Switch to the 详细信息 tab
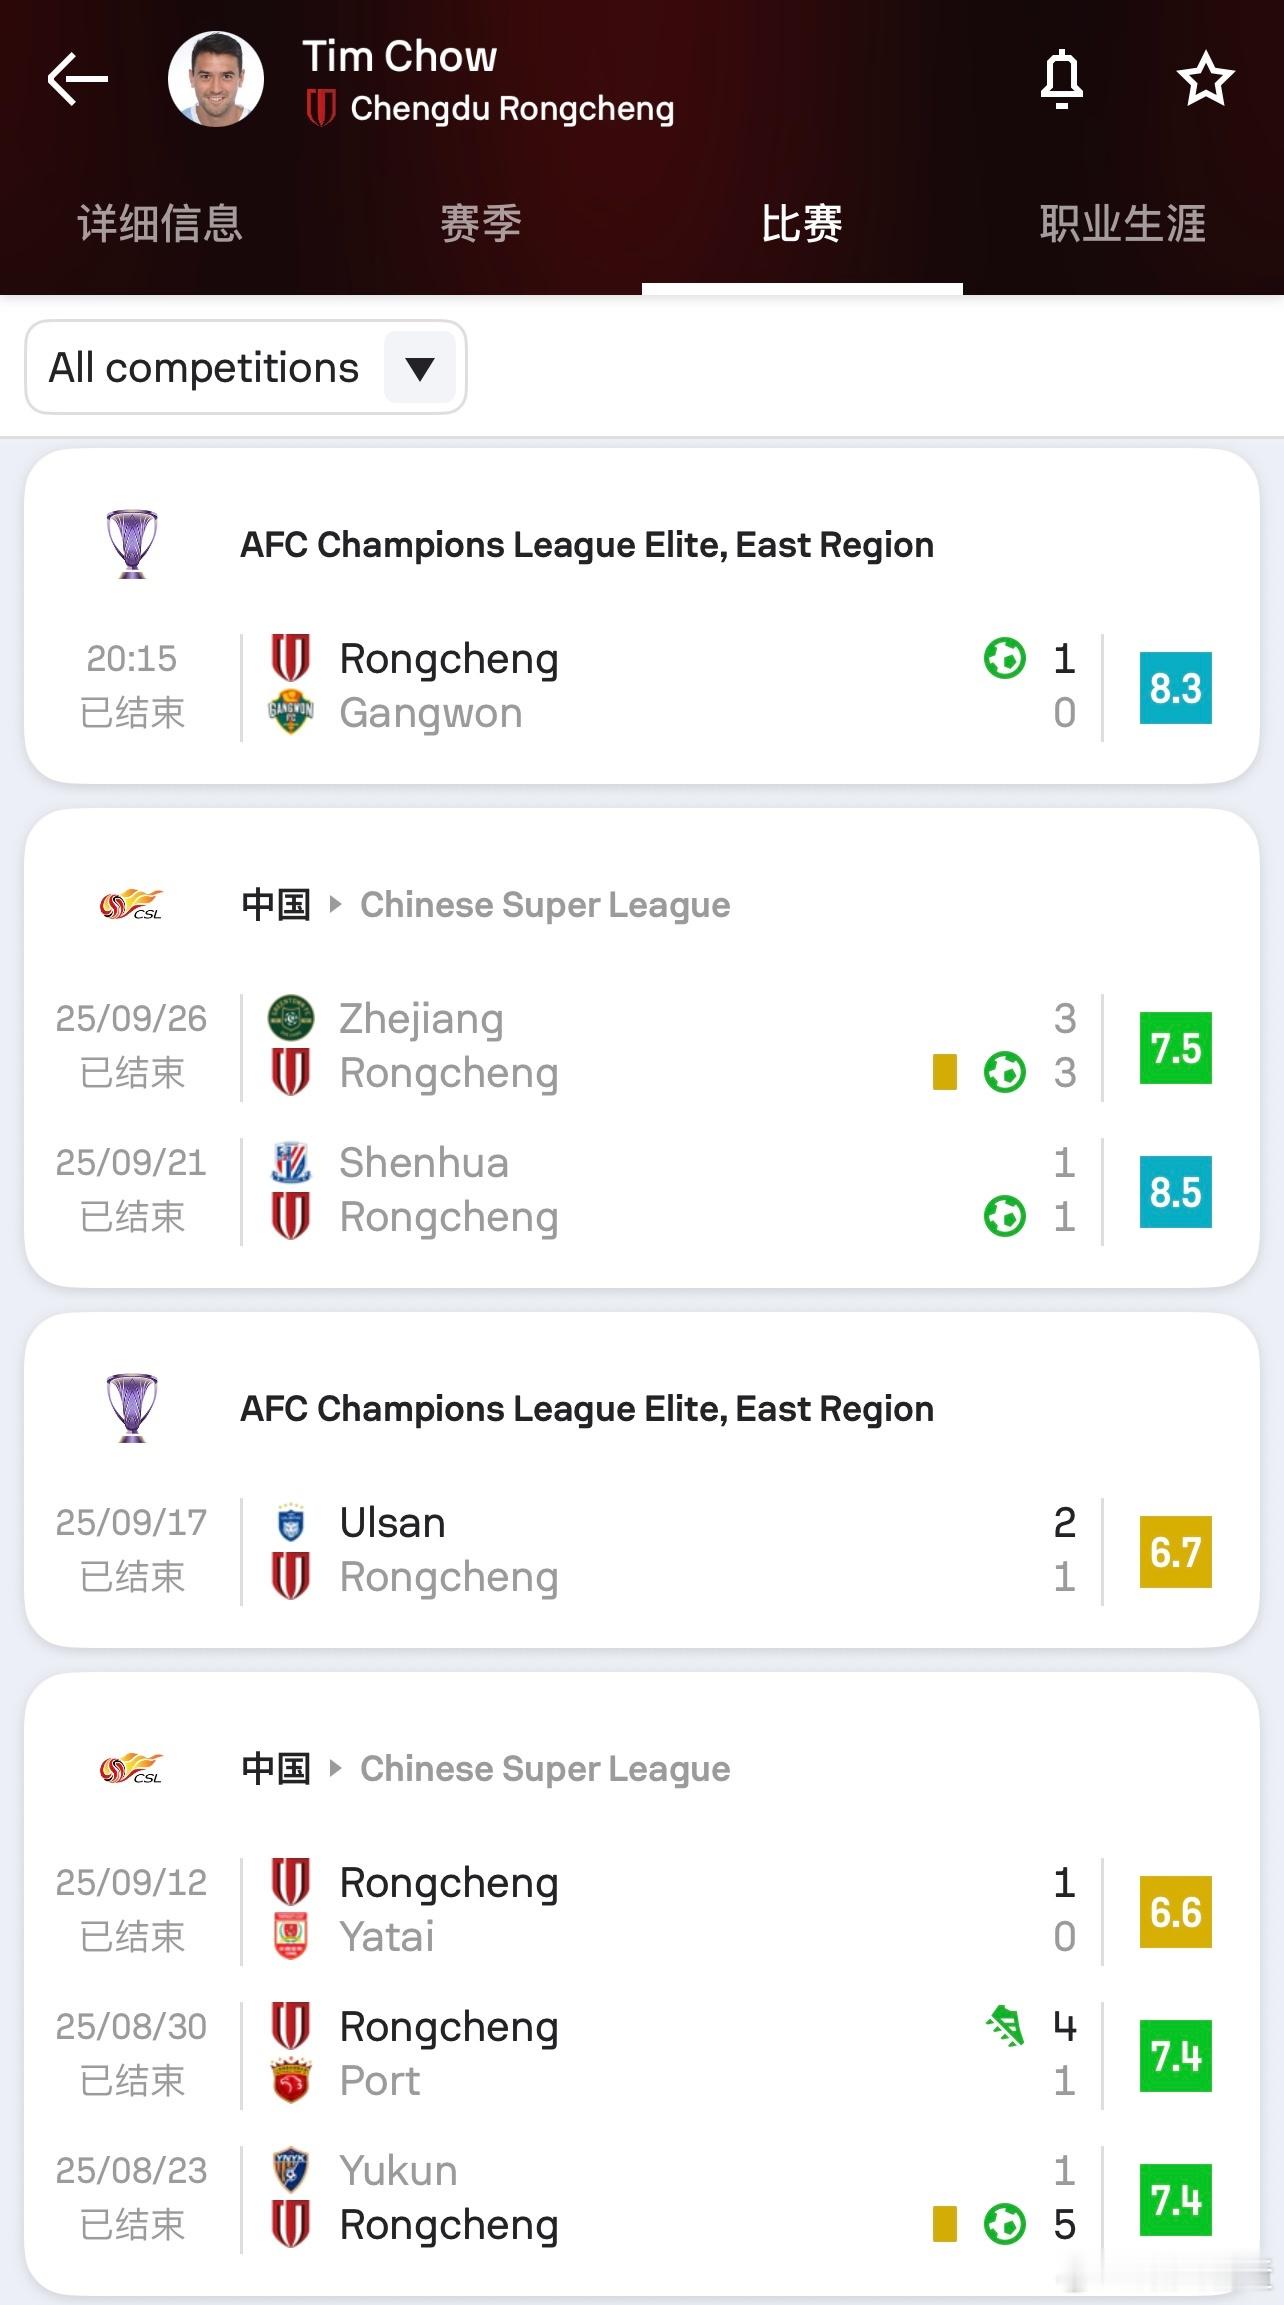The image size is (1284, 2305). 160,223
